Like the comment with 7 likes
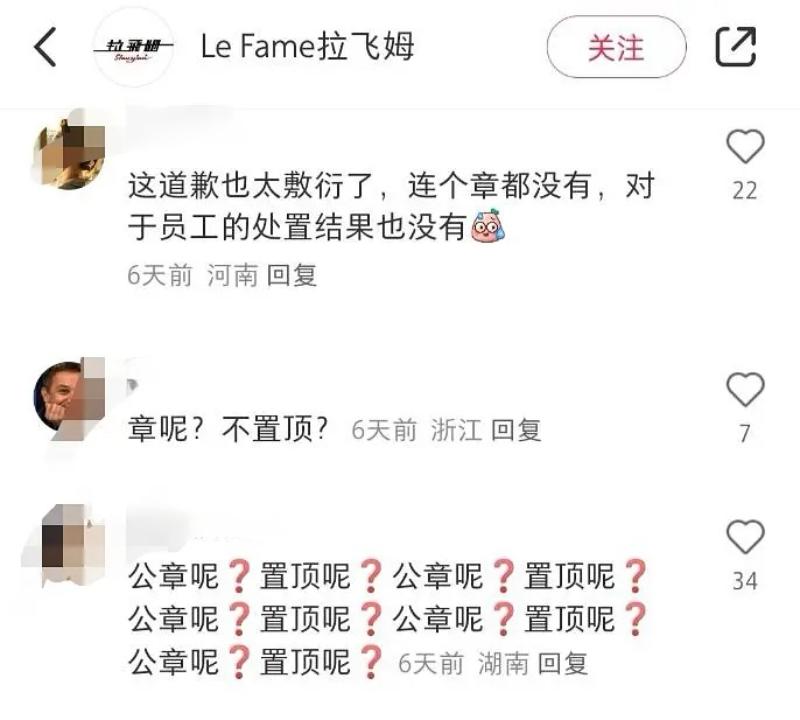Screen dimensions: 800x720 click(745, 389)
